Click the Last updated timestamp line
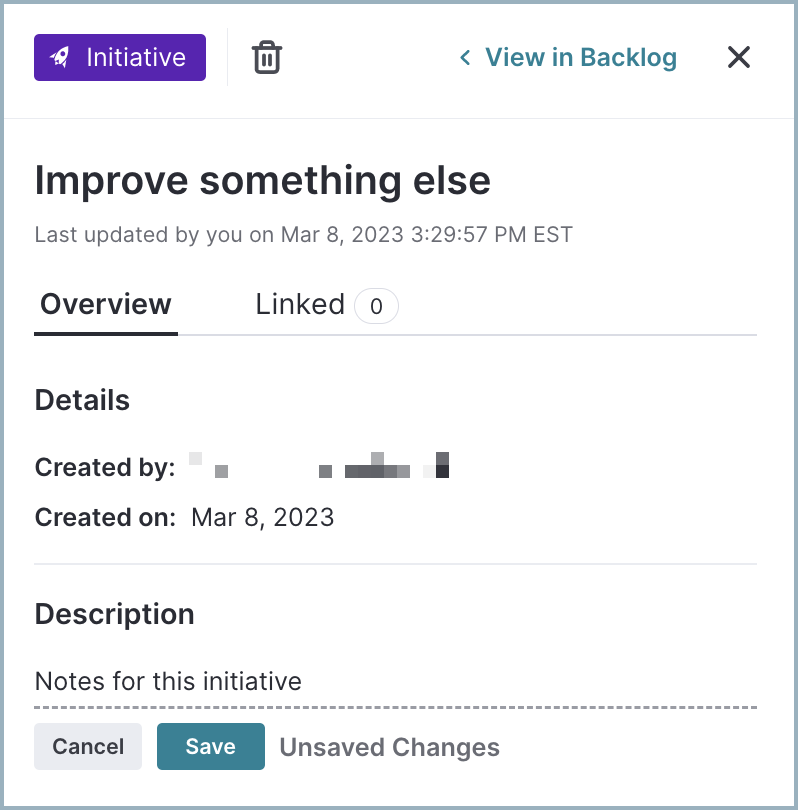Screen dimensions: 798x810 [304, 235]
